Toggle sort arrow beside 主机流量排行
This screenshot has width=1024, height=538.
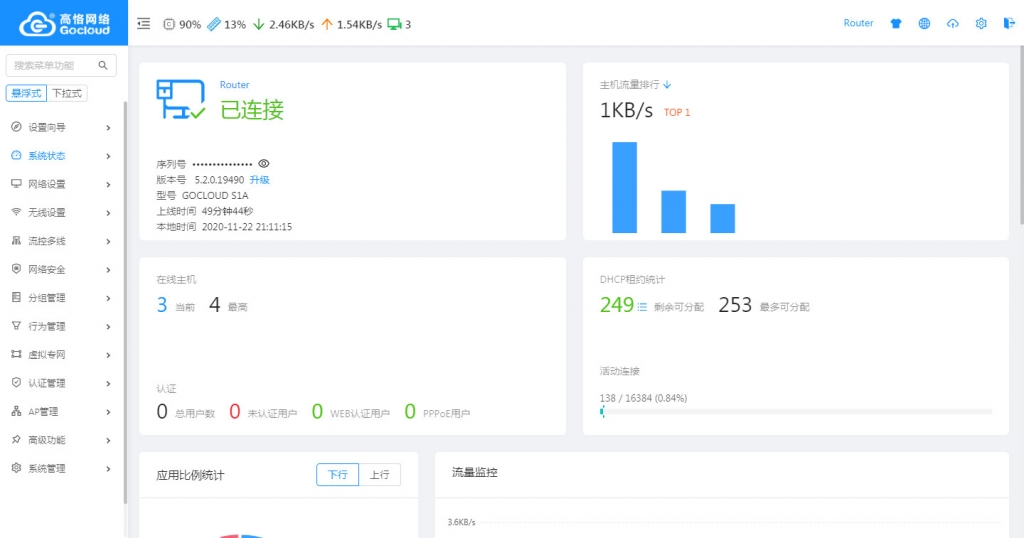(x=667, y=85)
